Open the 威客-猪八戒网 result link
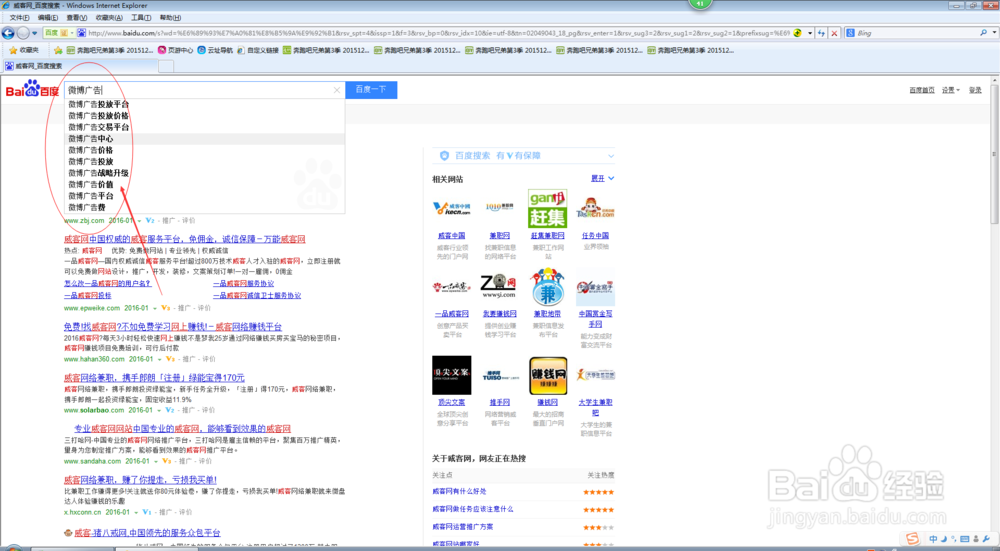 coord(147,533)
